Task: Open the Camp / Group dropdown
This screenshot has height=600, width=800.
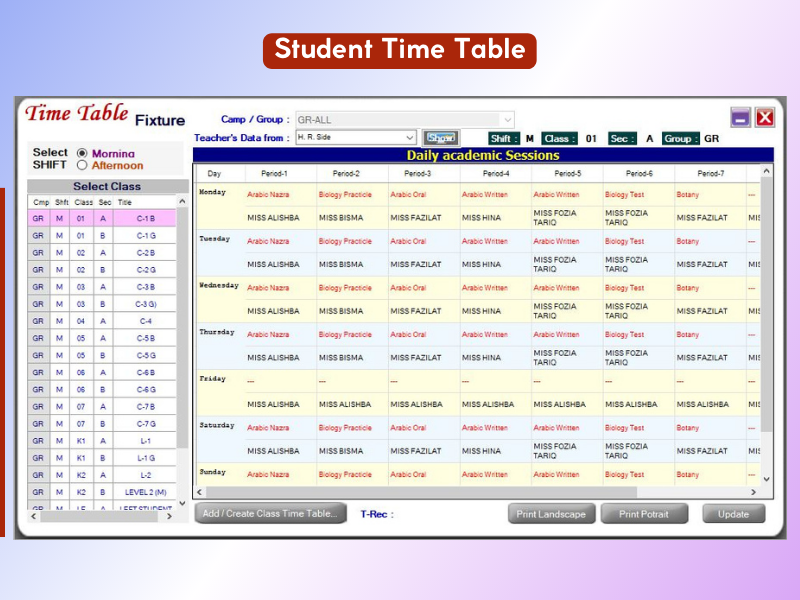Action: [x=508, y=119]
